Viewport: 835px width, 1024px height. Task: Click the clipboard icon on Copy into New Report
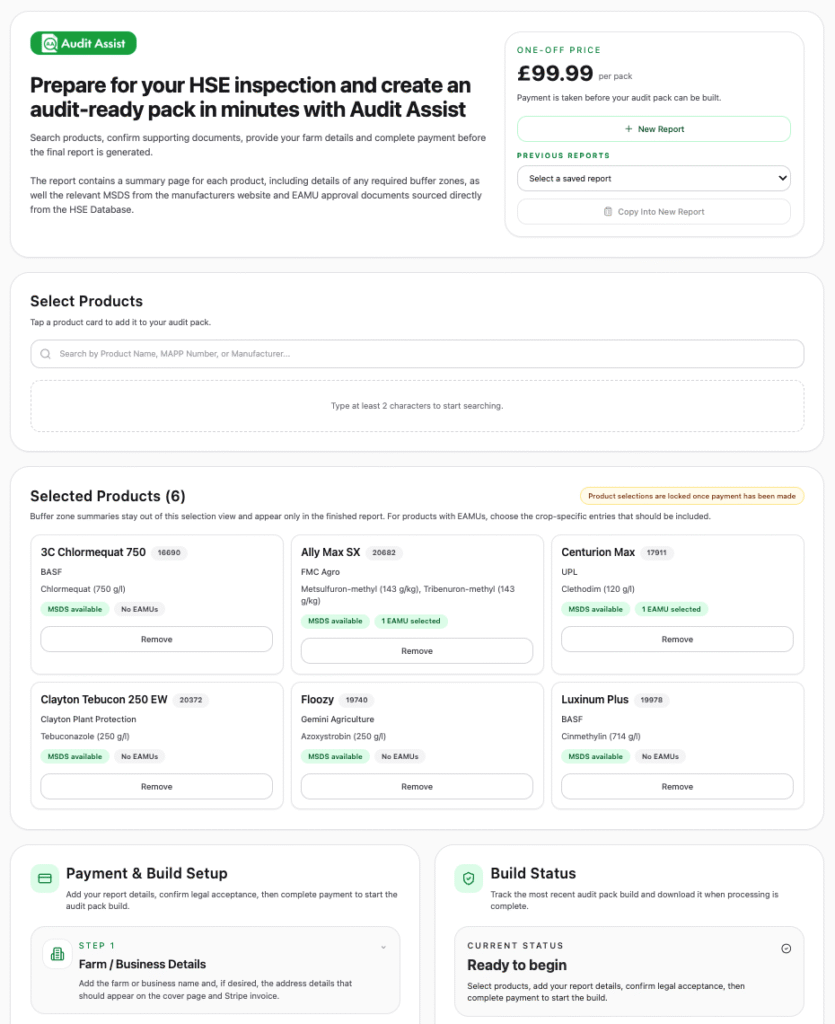point(608,212)
